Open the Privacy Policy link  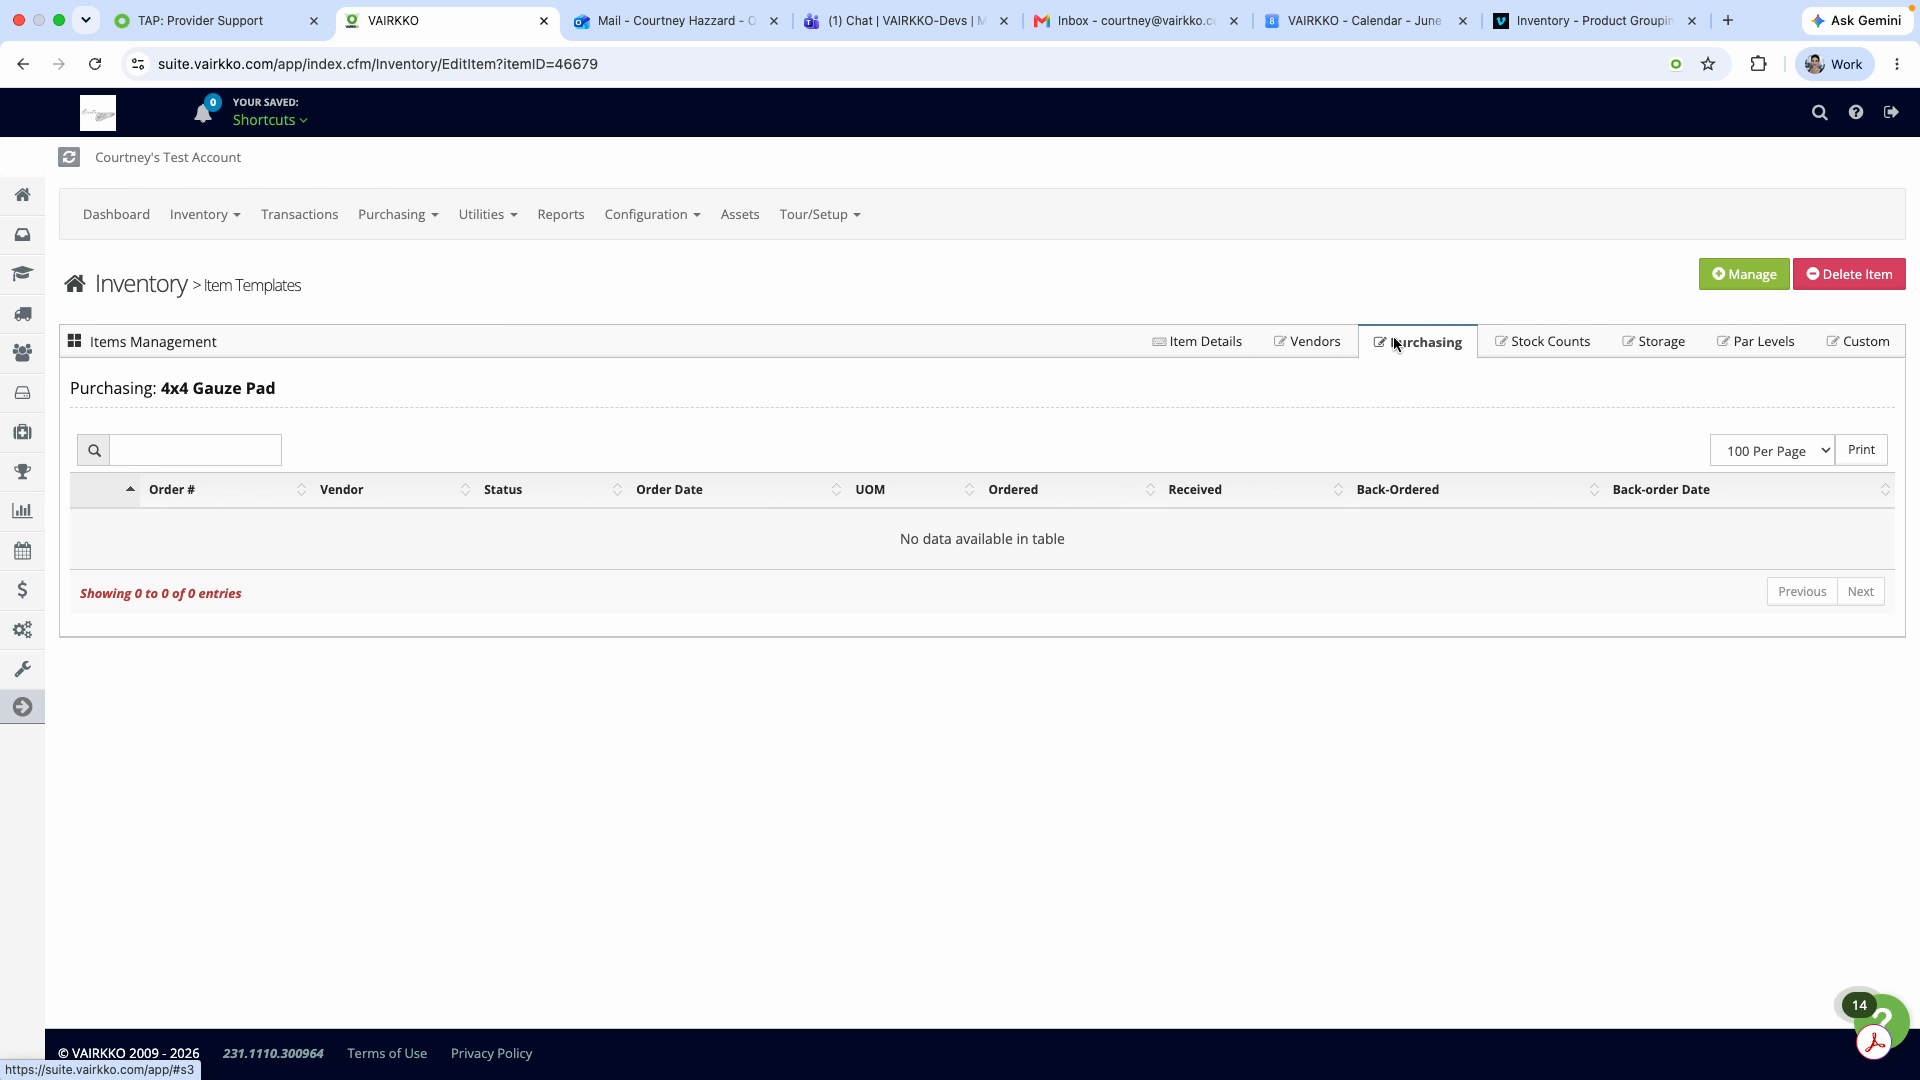point(491,1053)
